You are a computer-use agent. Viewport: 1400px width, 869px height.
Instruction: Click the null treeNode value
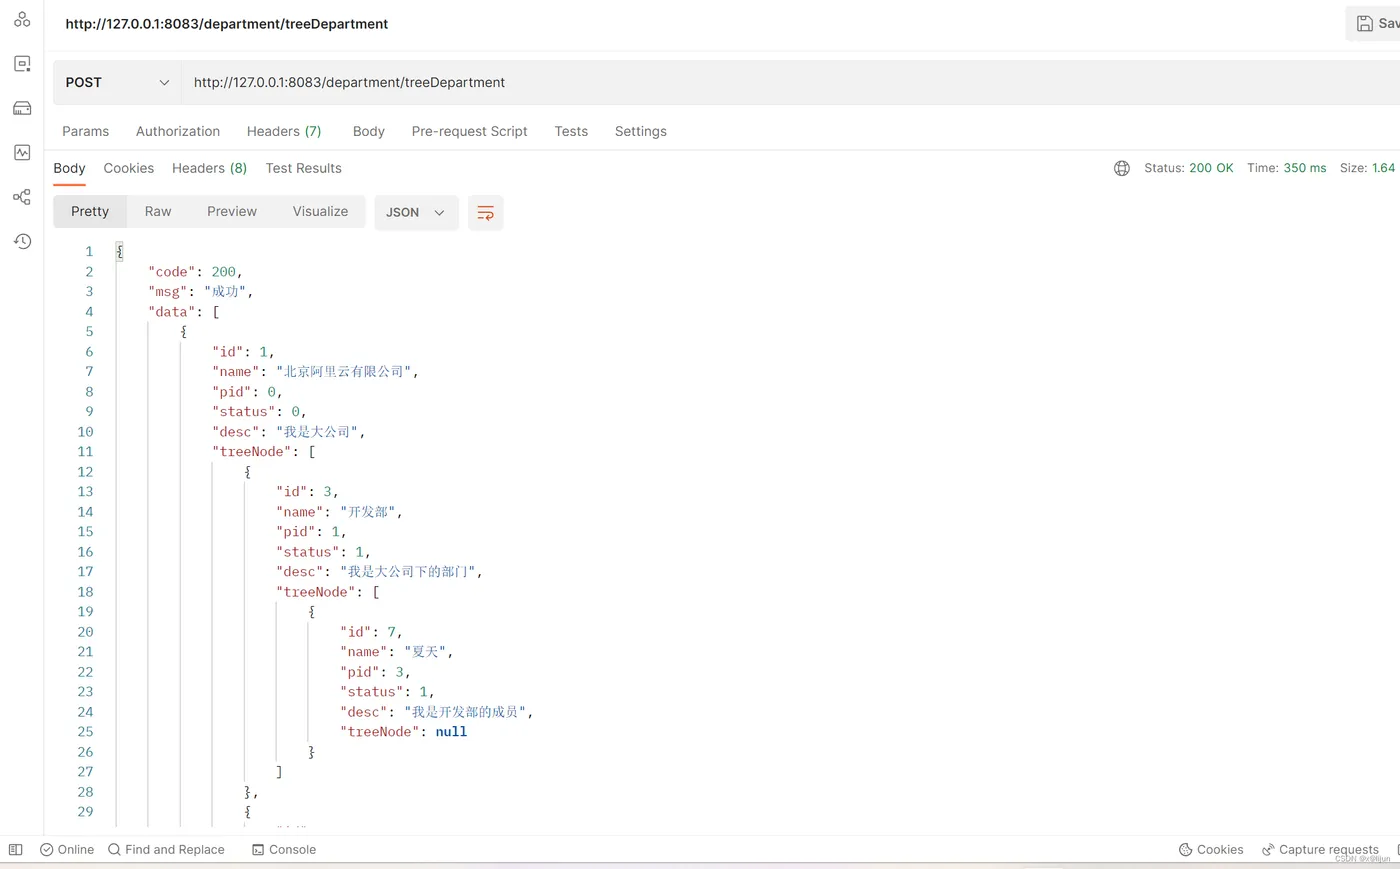[451, 732]
